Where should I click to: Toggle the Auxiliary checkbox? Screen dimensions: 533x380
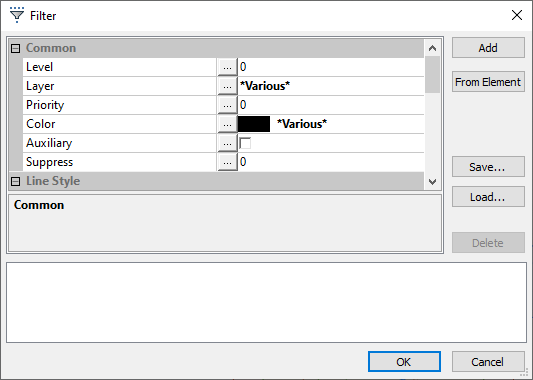245,143
